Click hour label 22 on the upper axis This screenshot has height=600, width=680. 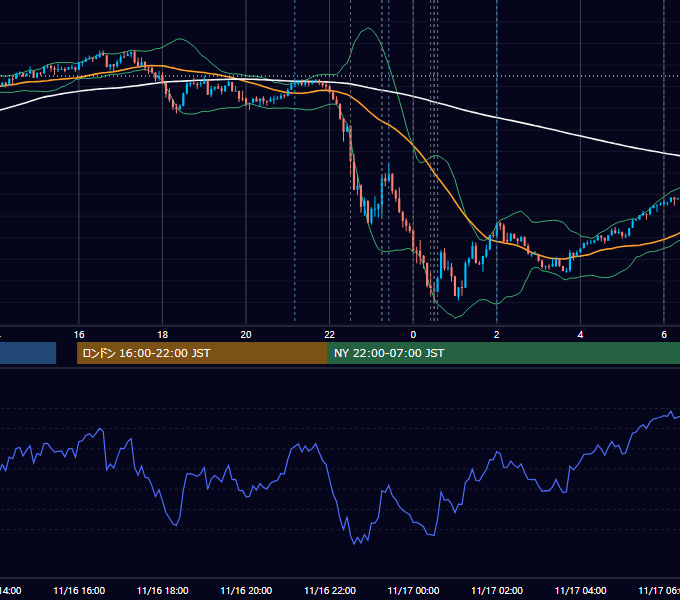330,334
